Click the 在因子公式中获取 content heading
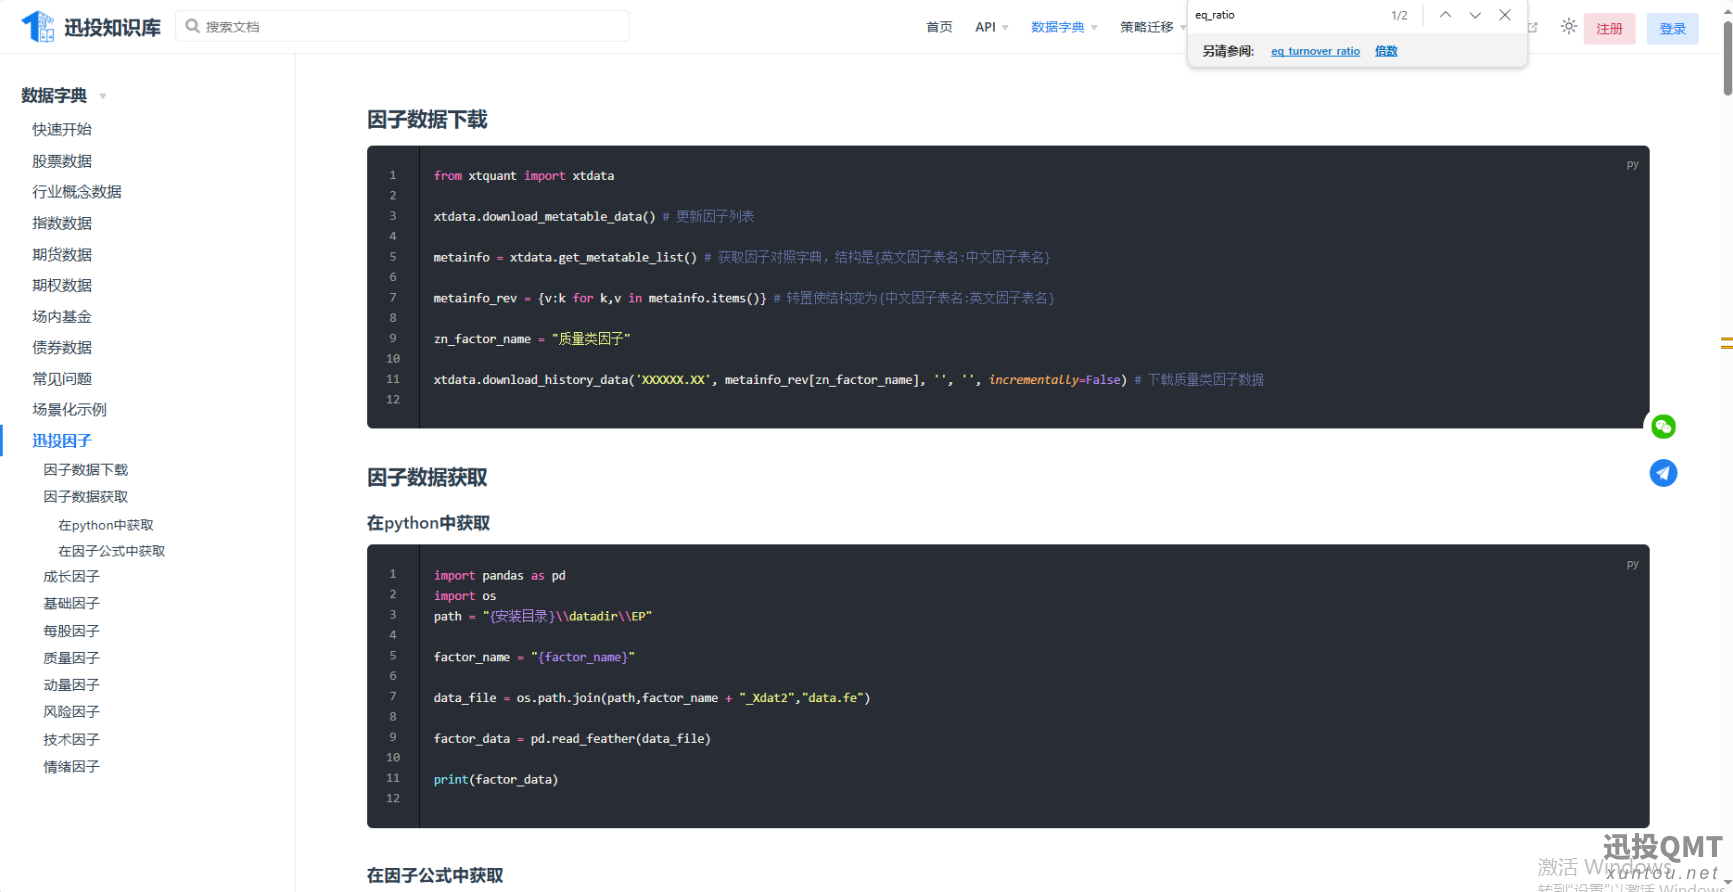1733x892 pixels. (x=435, y=875)
